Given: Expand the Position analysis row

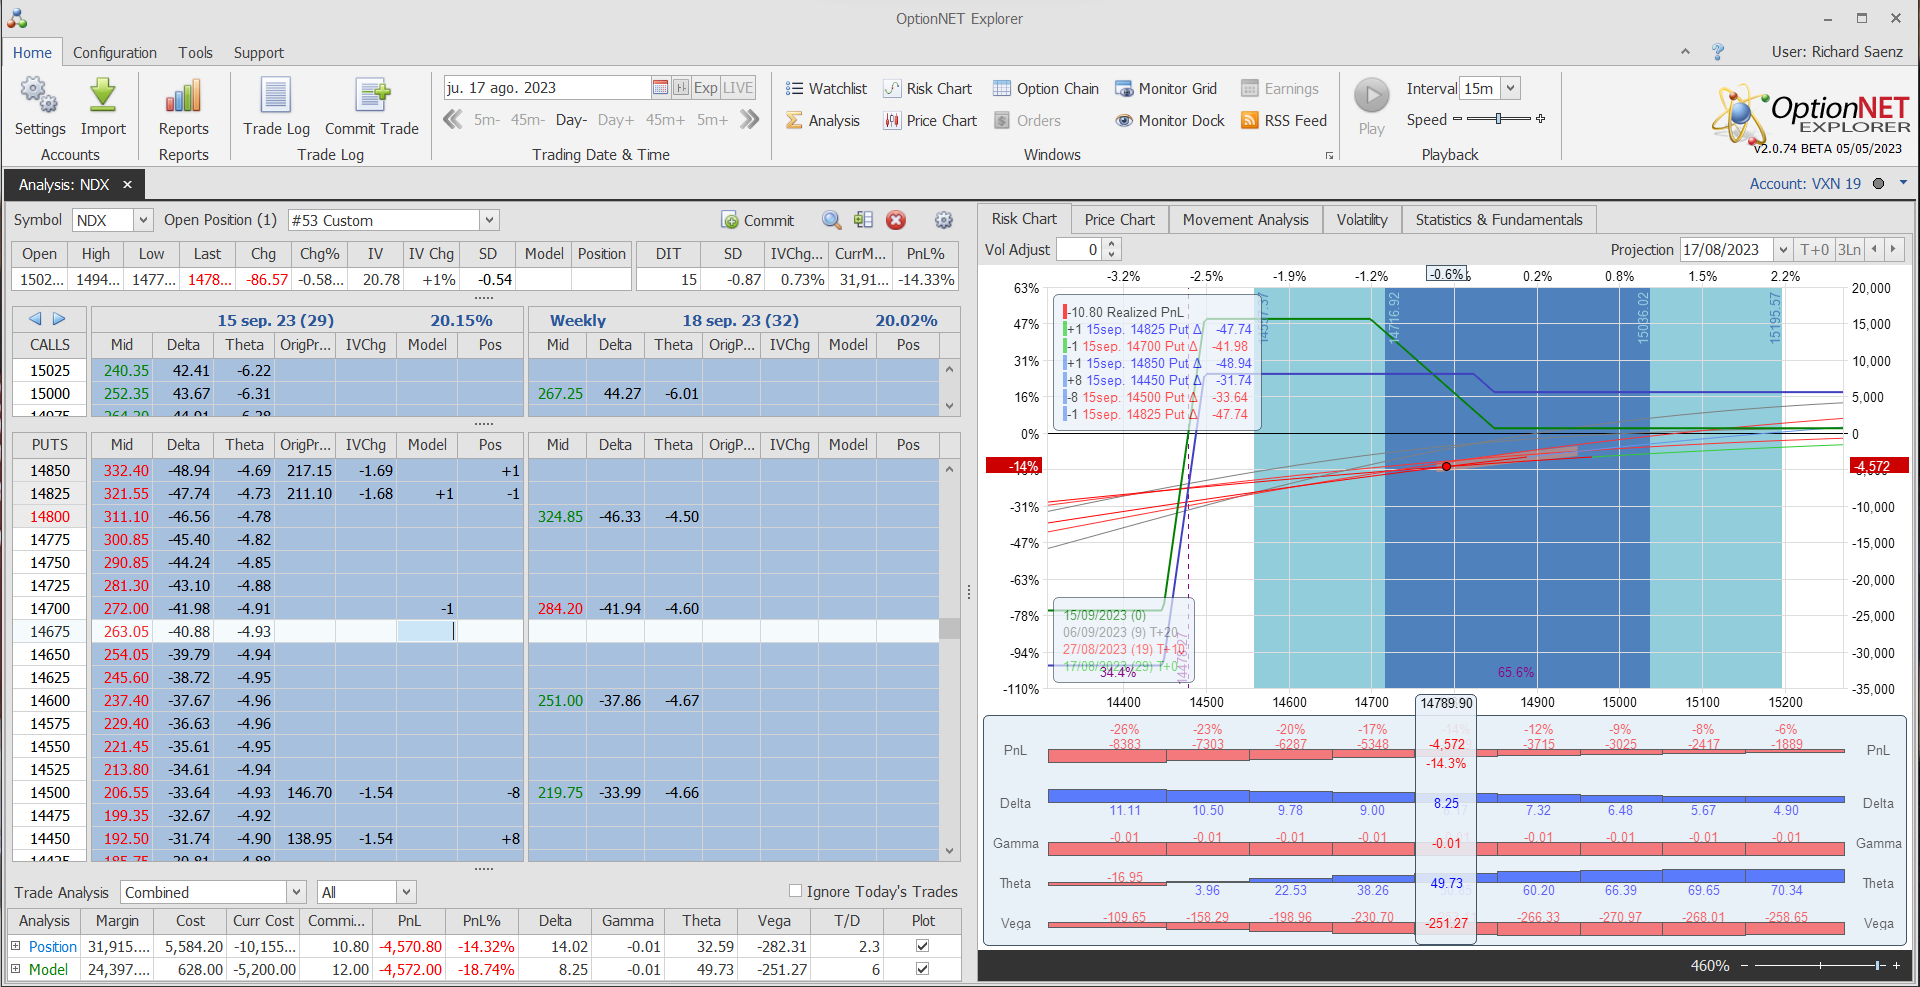Looking at the screenshot, I should (x=16, y=946).
